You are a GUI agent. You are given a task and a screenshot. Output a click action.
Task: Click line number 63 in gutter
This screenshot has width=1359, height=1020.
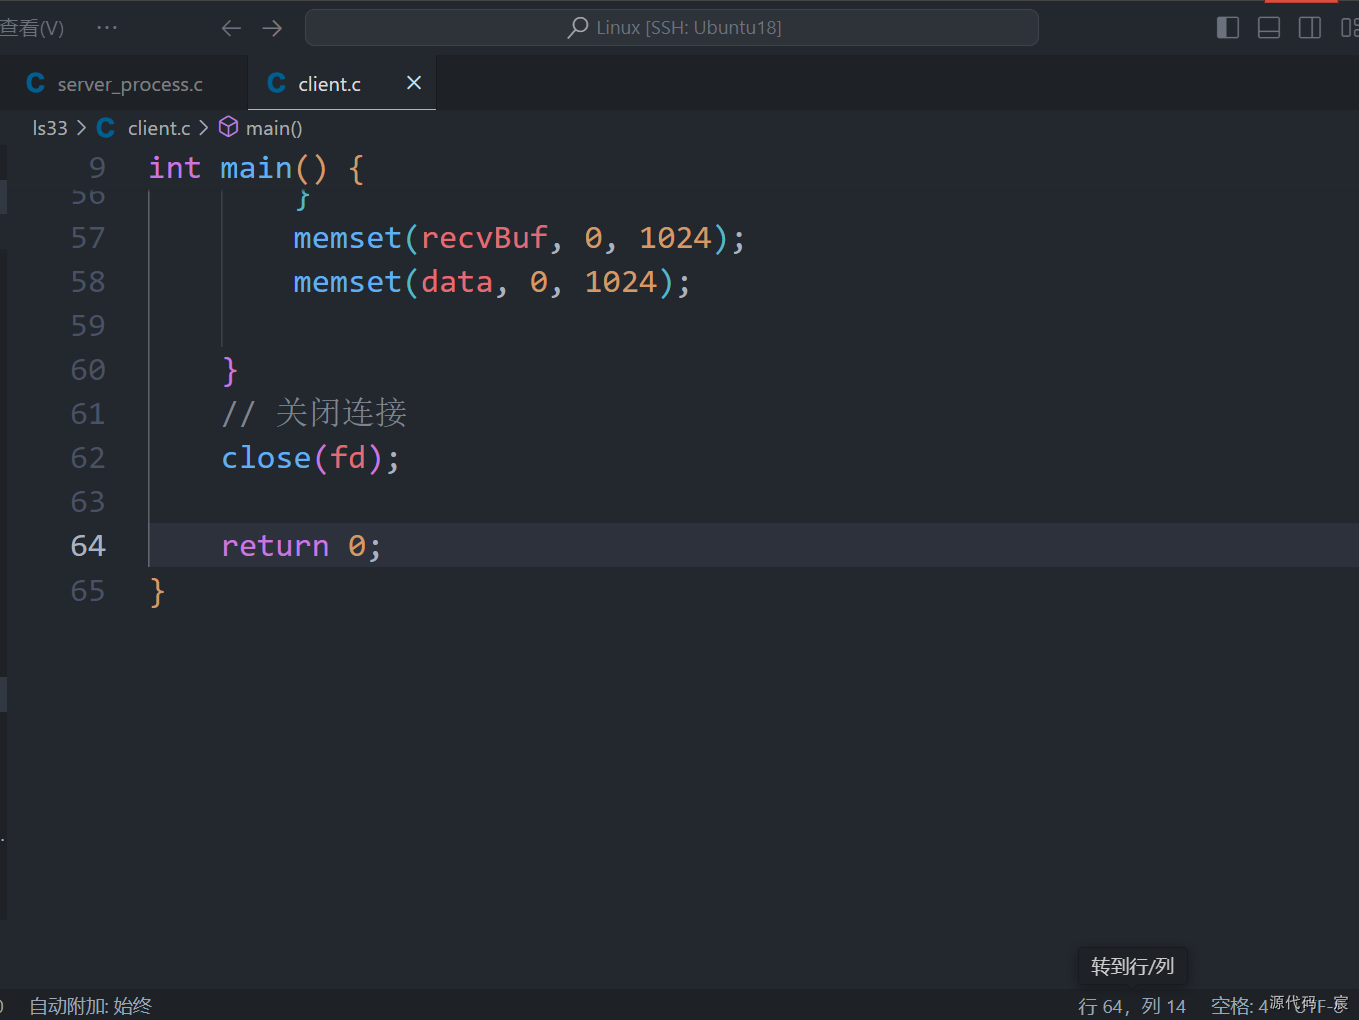[x=88, y=502]
